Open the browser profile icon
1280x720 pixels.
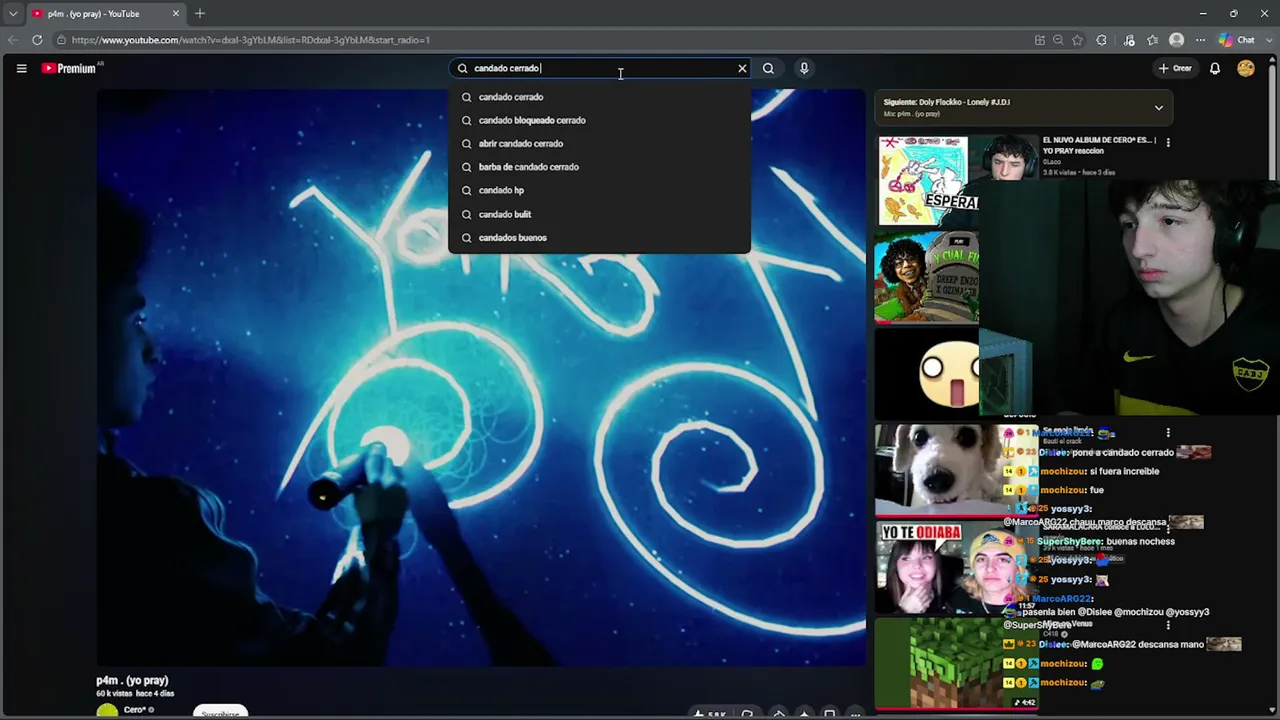coord(1177,40)
